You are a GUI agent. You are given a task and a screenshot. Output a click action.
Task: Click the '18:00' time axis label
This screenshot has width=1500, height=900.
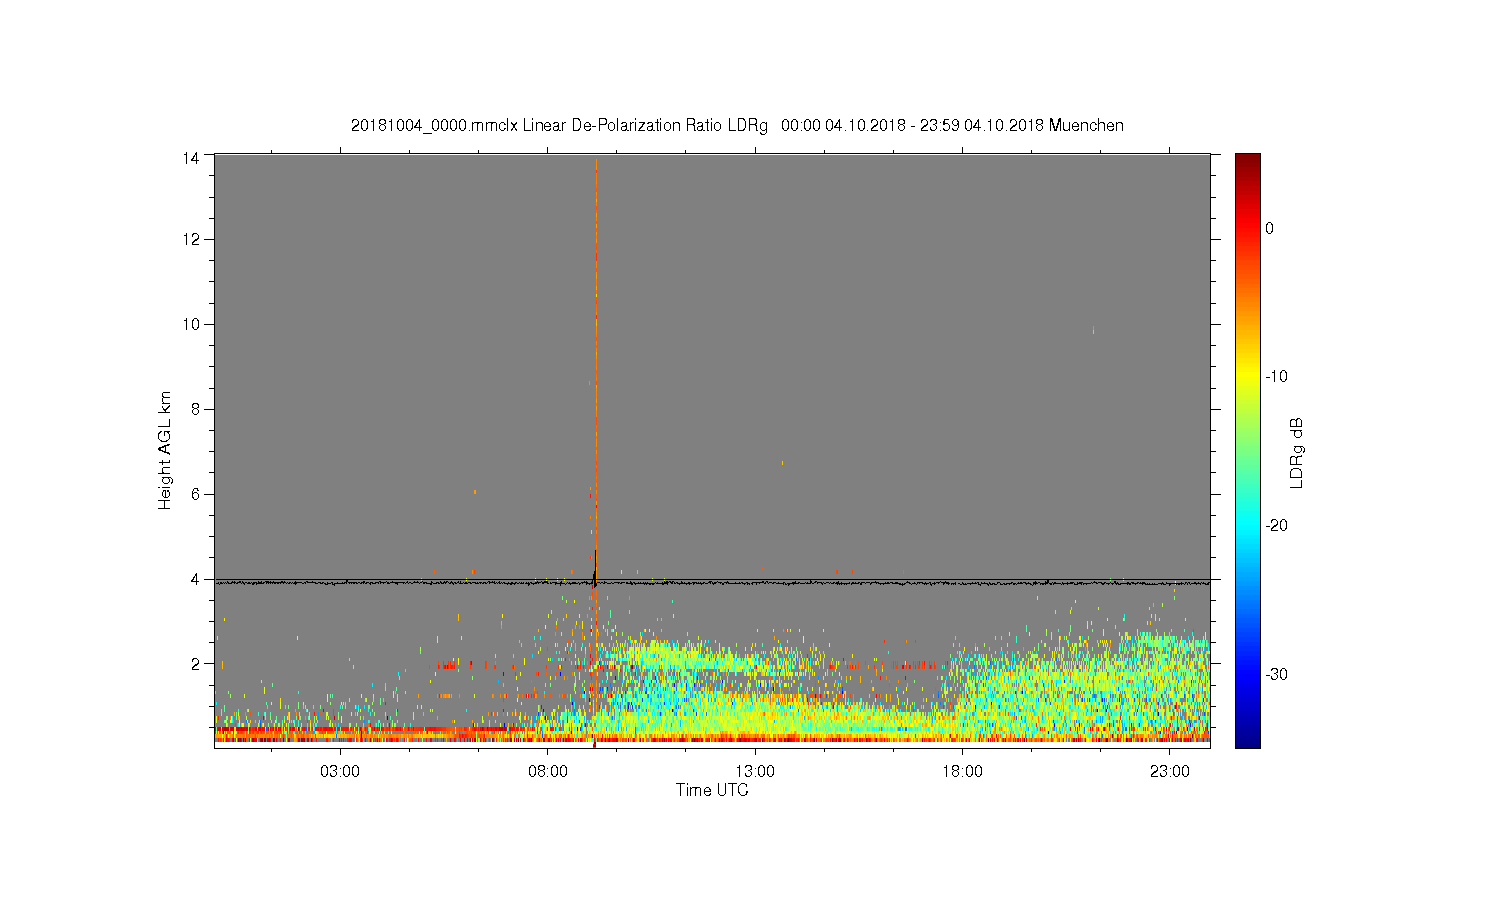click(x=962, y=772)
